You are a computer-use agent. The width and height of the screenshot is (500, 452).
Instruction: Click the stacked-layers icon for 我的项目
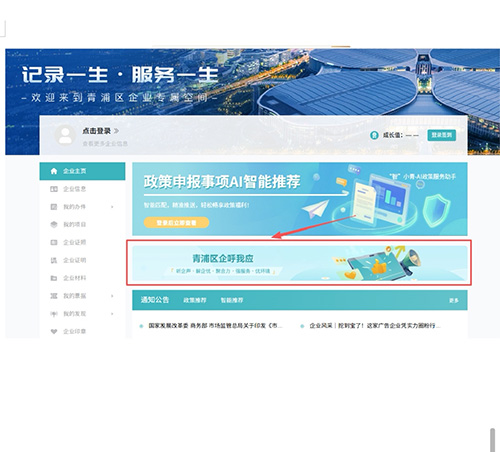pos(54,224)
